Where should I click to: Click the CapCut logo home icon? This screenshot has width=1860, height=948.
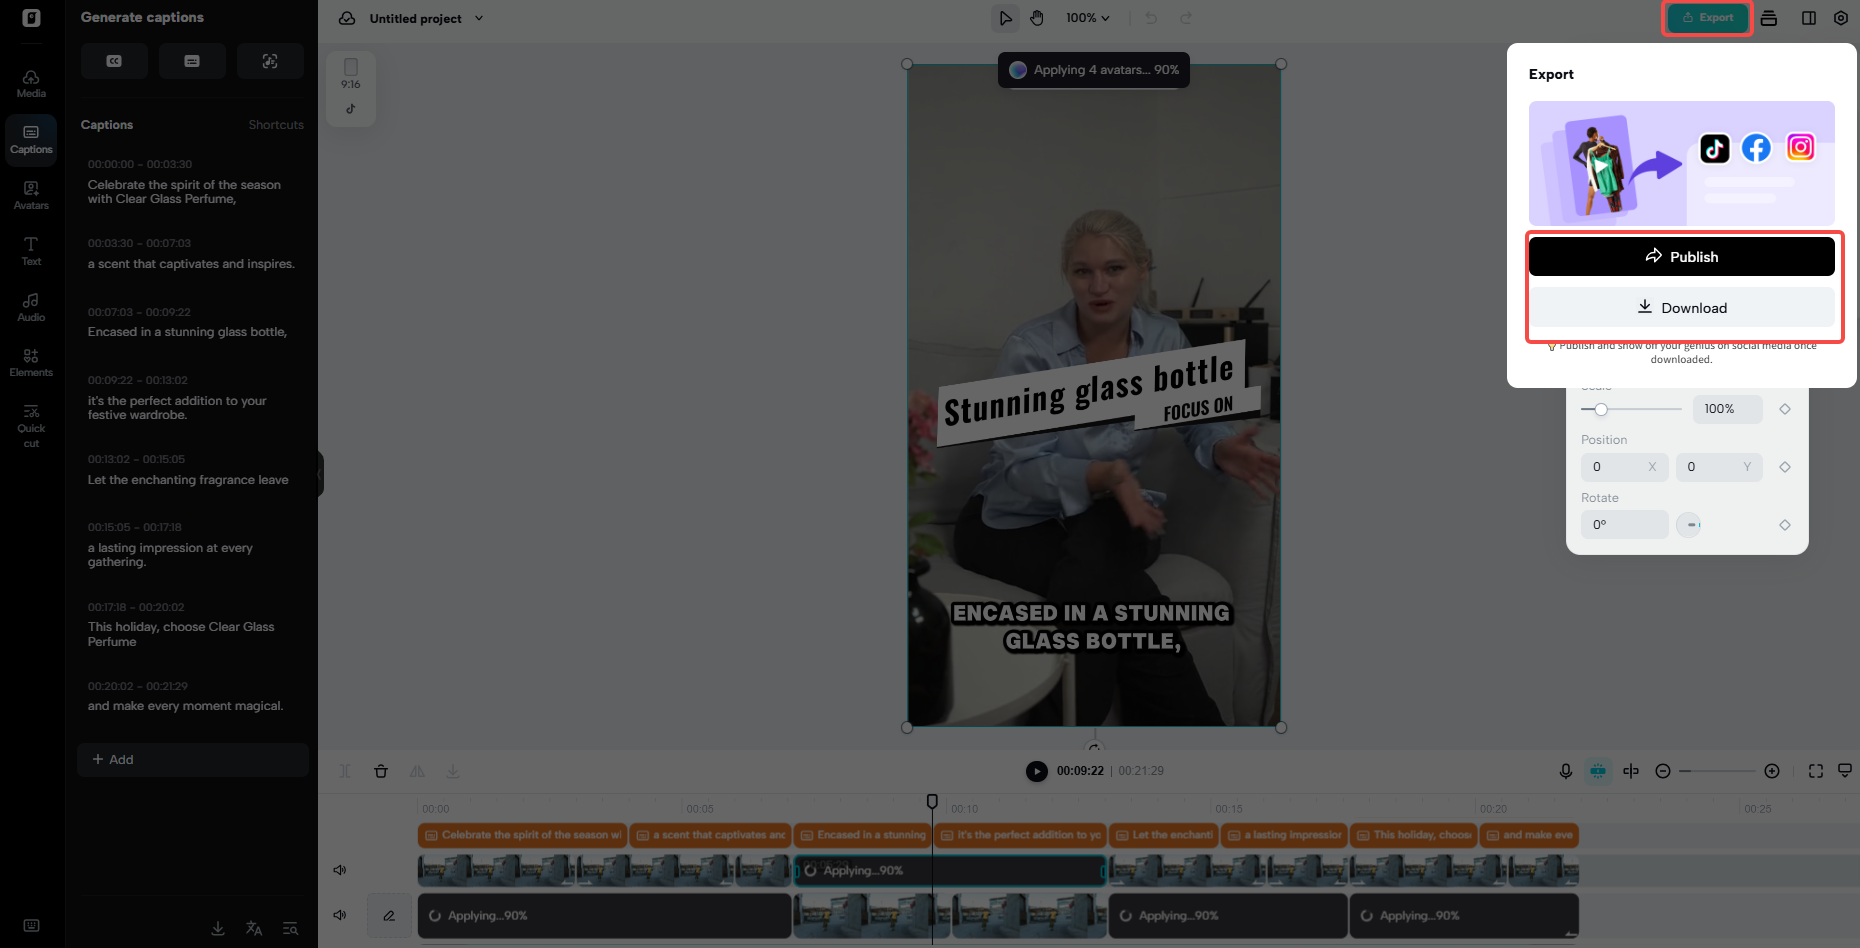(x=31, y=18)
